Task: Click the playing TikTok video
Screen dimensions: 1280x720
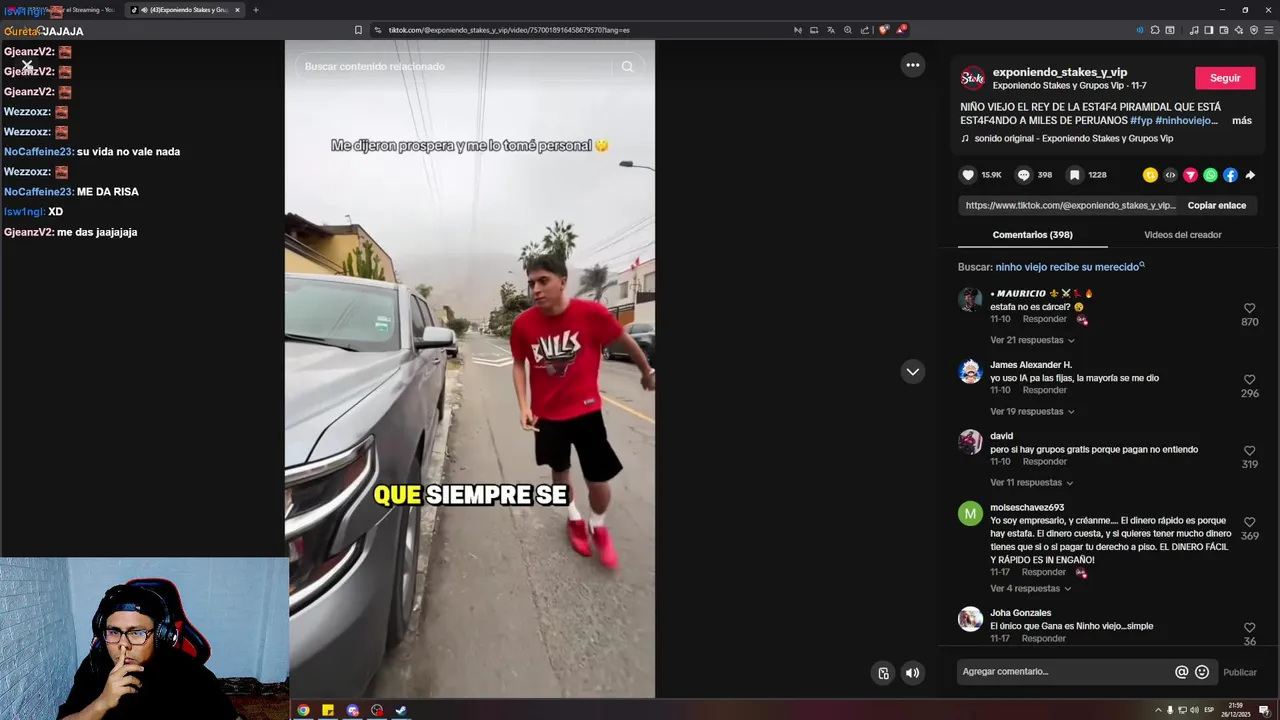Action: click(x=470, y=369)
